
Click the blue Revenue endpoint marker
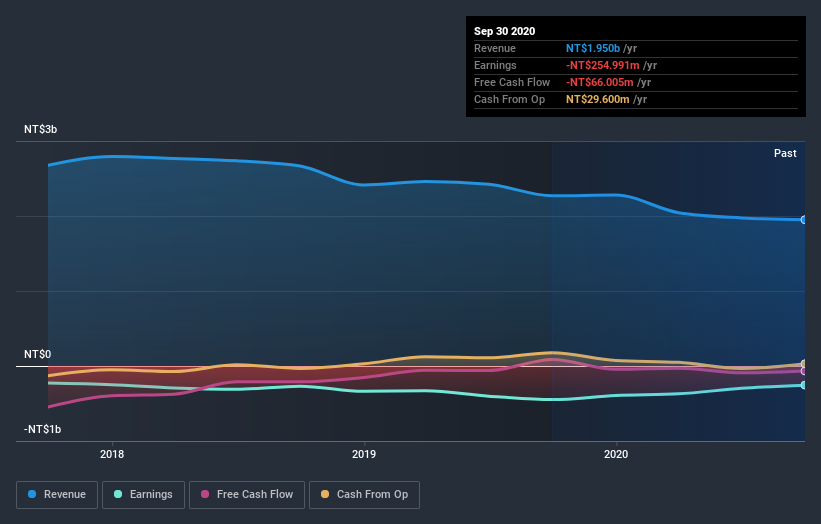click(804, 220)
